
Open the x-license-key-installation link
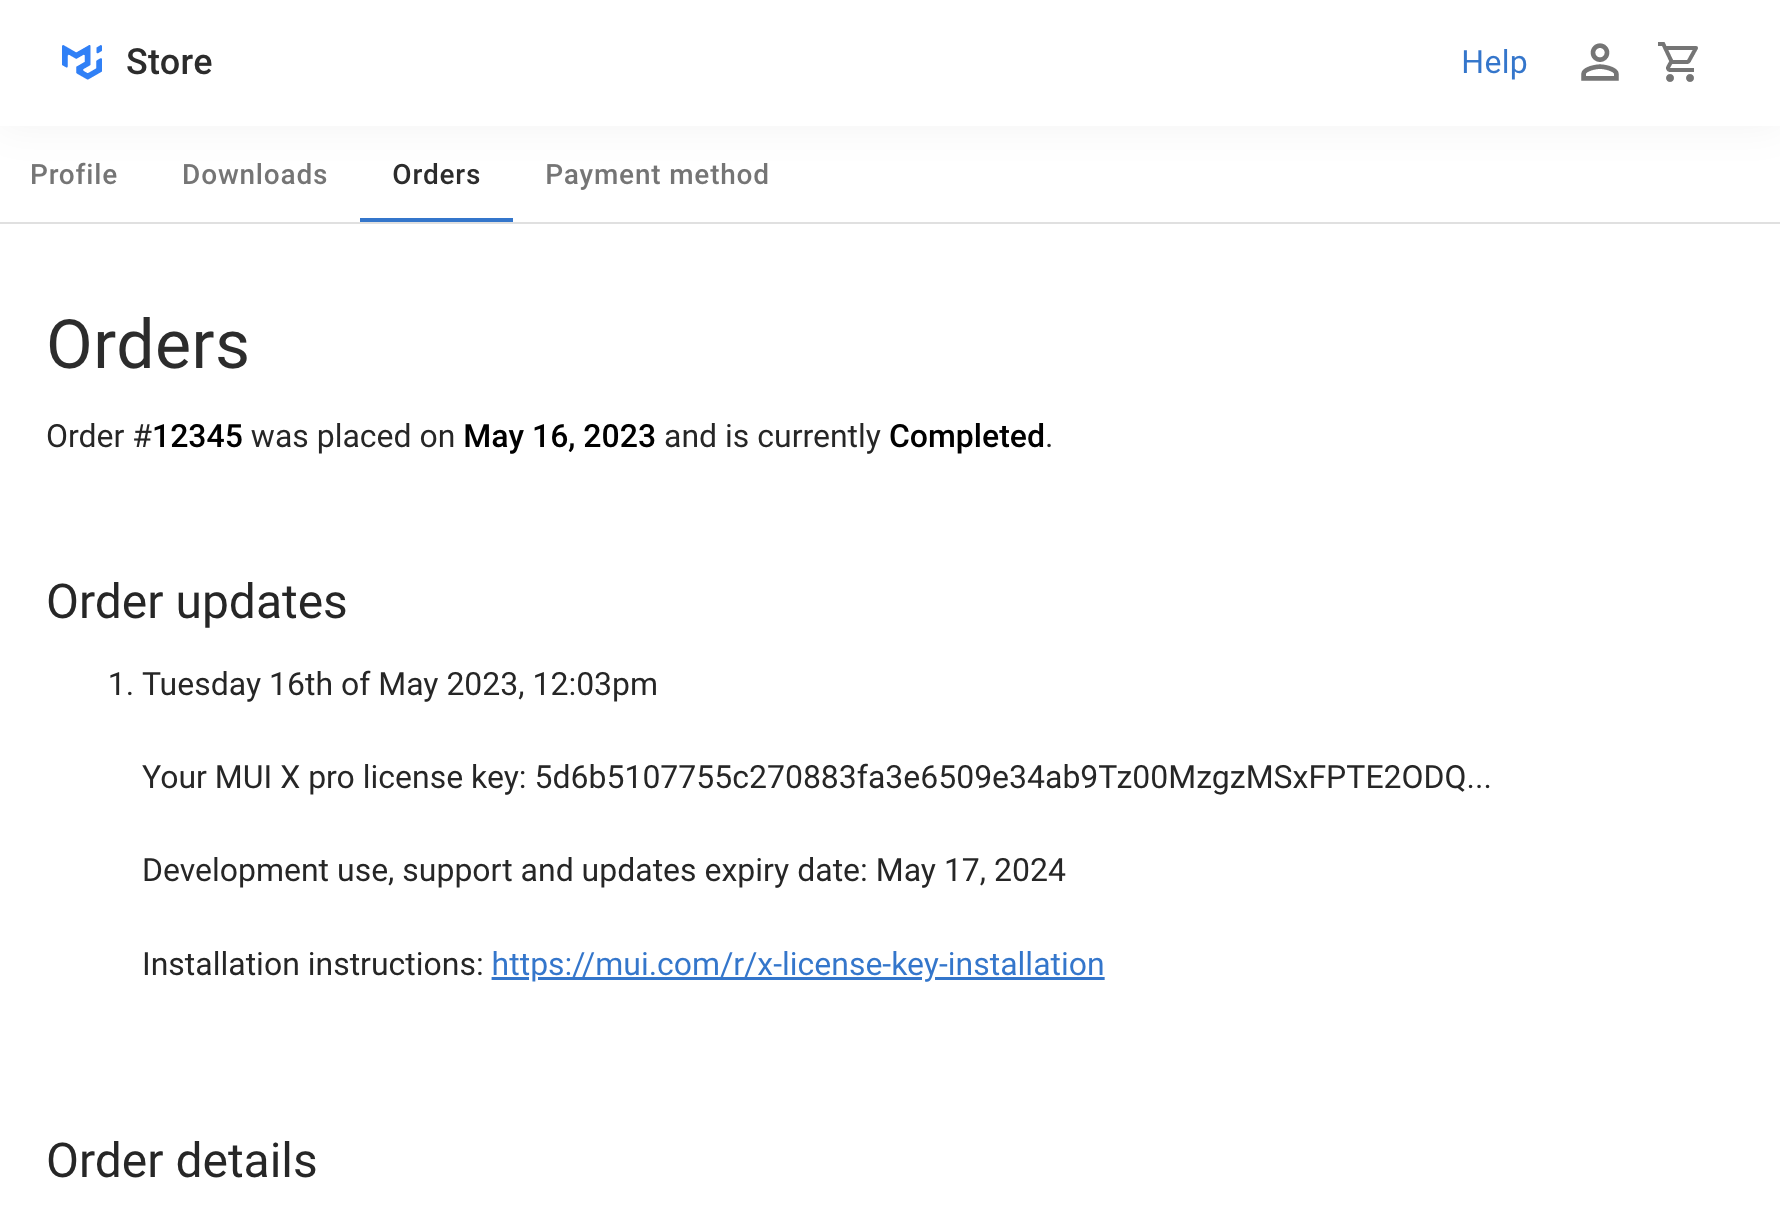(x=798, y=964)
